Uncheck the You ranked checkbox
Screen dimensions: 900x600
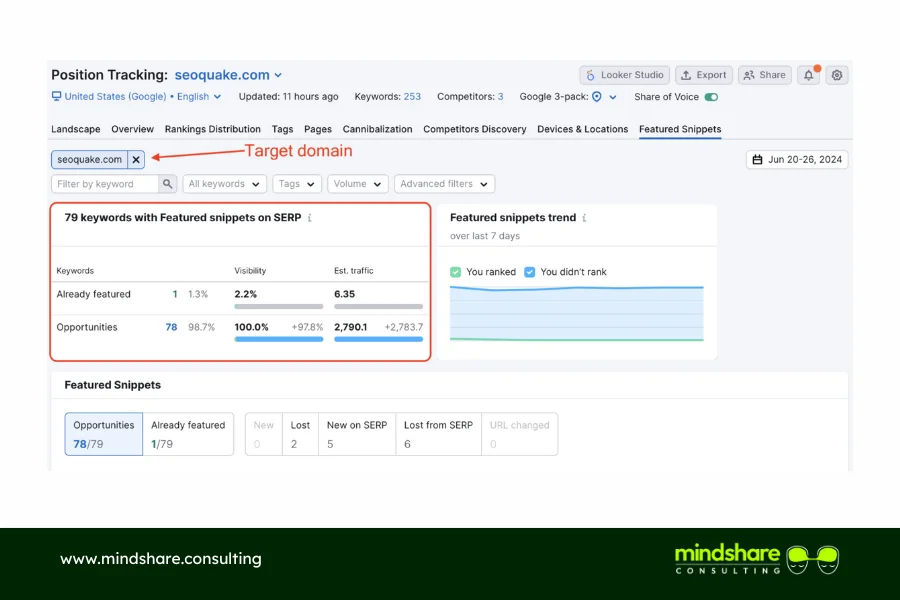456,272
